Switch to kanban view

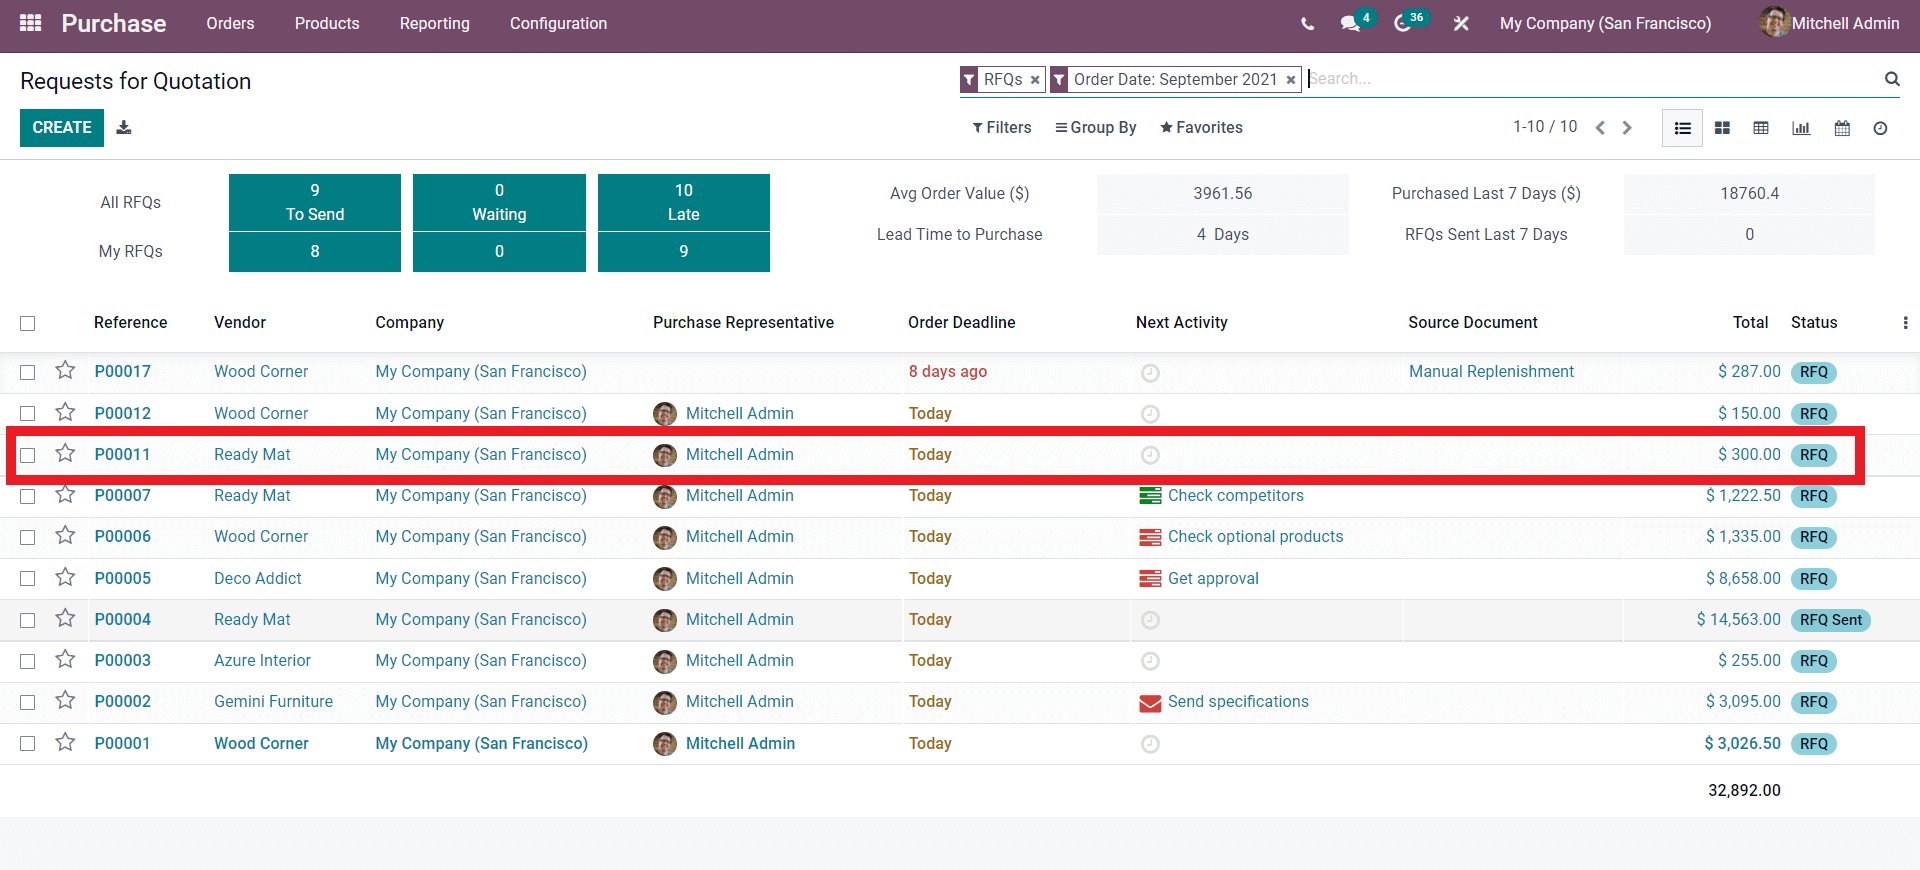pyautogui.click(x=1722, y=128)
